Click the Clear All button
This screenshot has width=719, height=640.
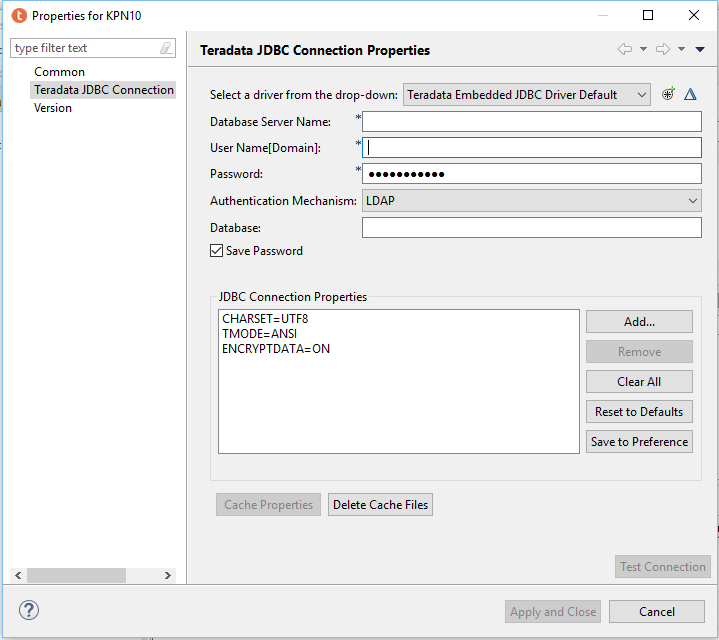[639, 382]
